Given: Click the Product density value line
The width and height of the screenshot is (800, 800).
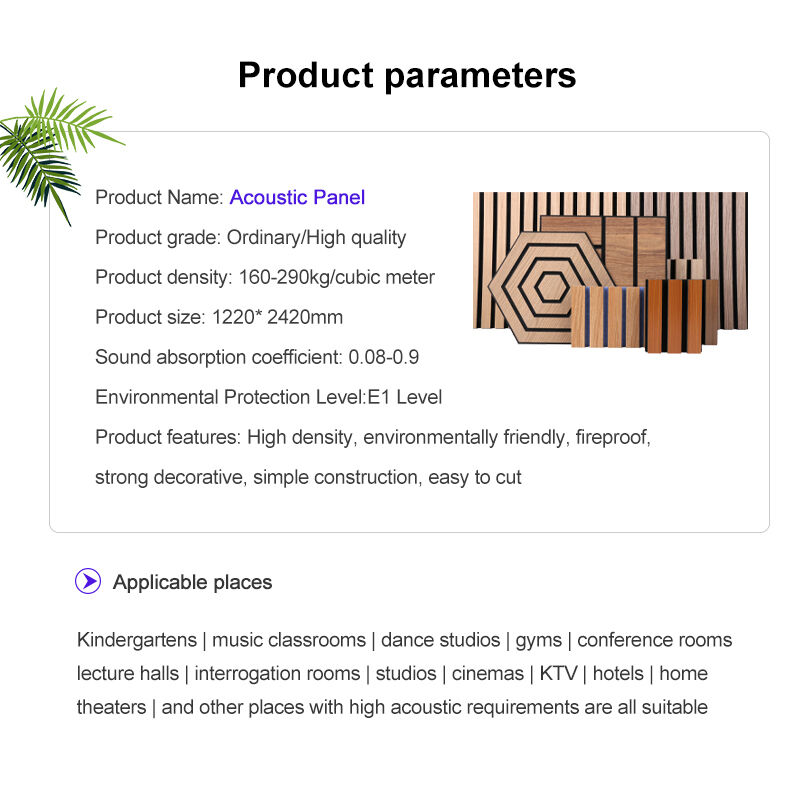Looking at the screenshot, I should pyautogui.click(x=265, y=277).
